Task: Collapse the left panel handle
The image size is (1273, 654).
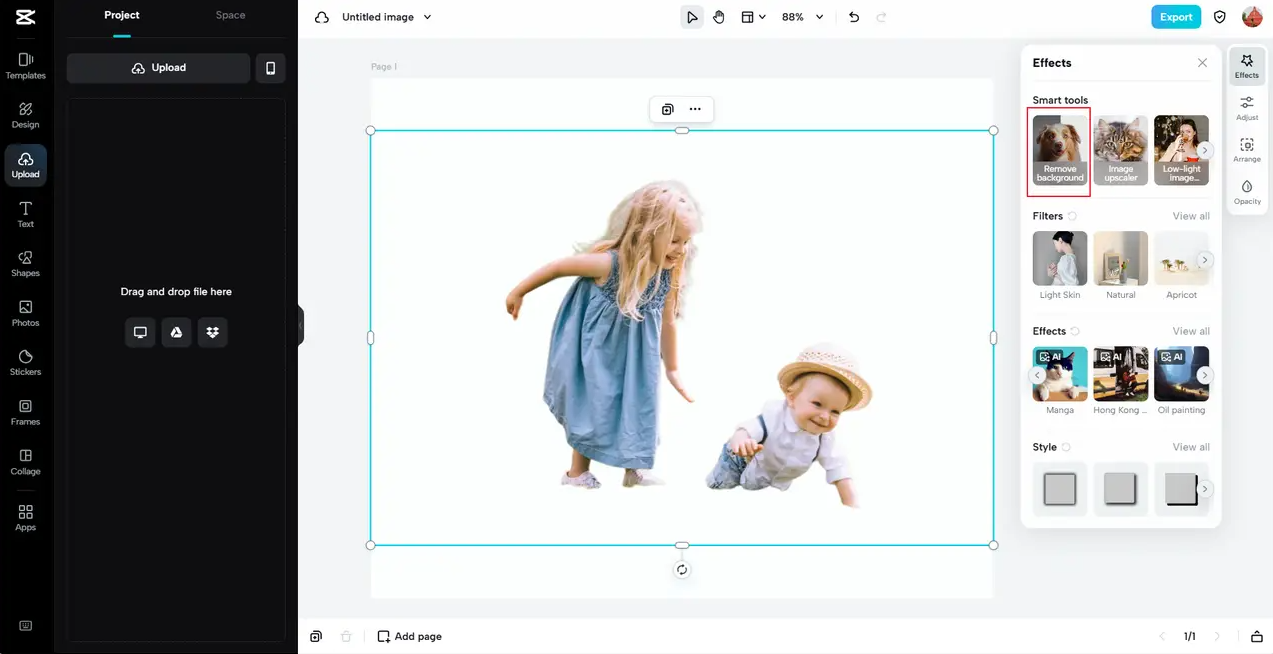Action: [300, 326]
